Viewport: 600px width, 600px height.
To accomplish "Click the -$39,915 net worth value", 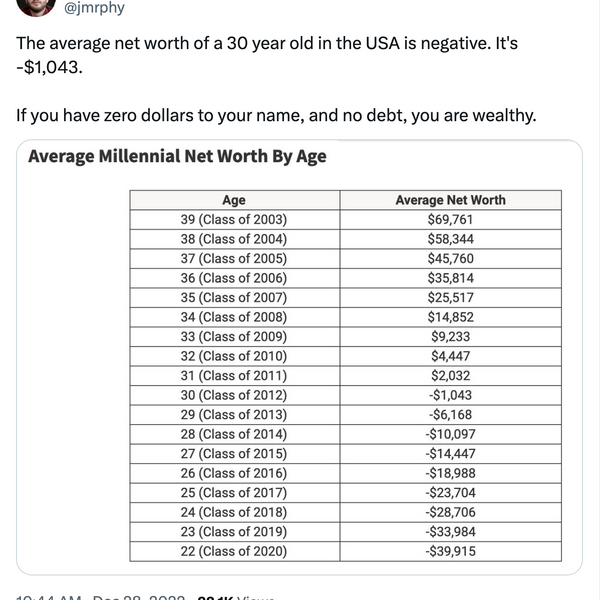I will (x=450, y=551).
